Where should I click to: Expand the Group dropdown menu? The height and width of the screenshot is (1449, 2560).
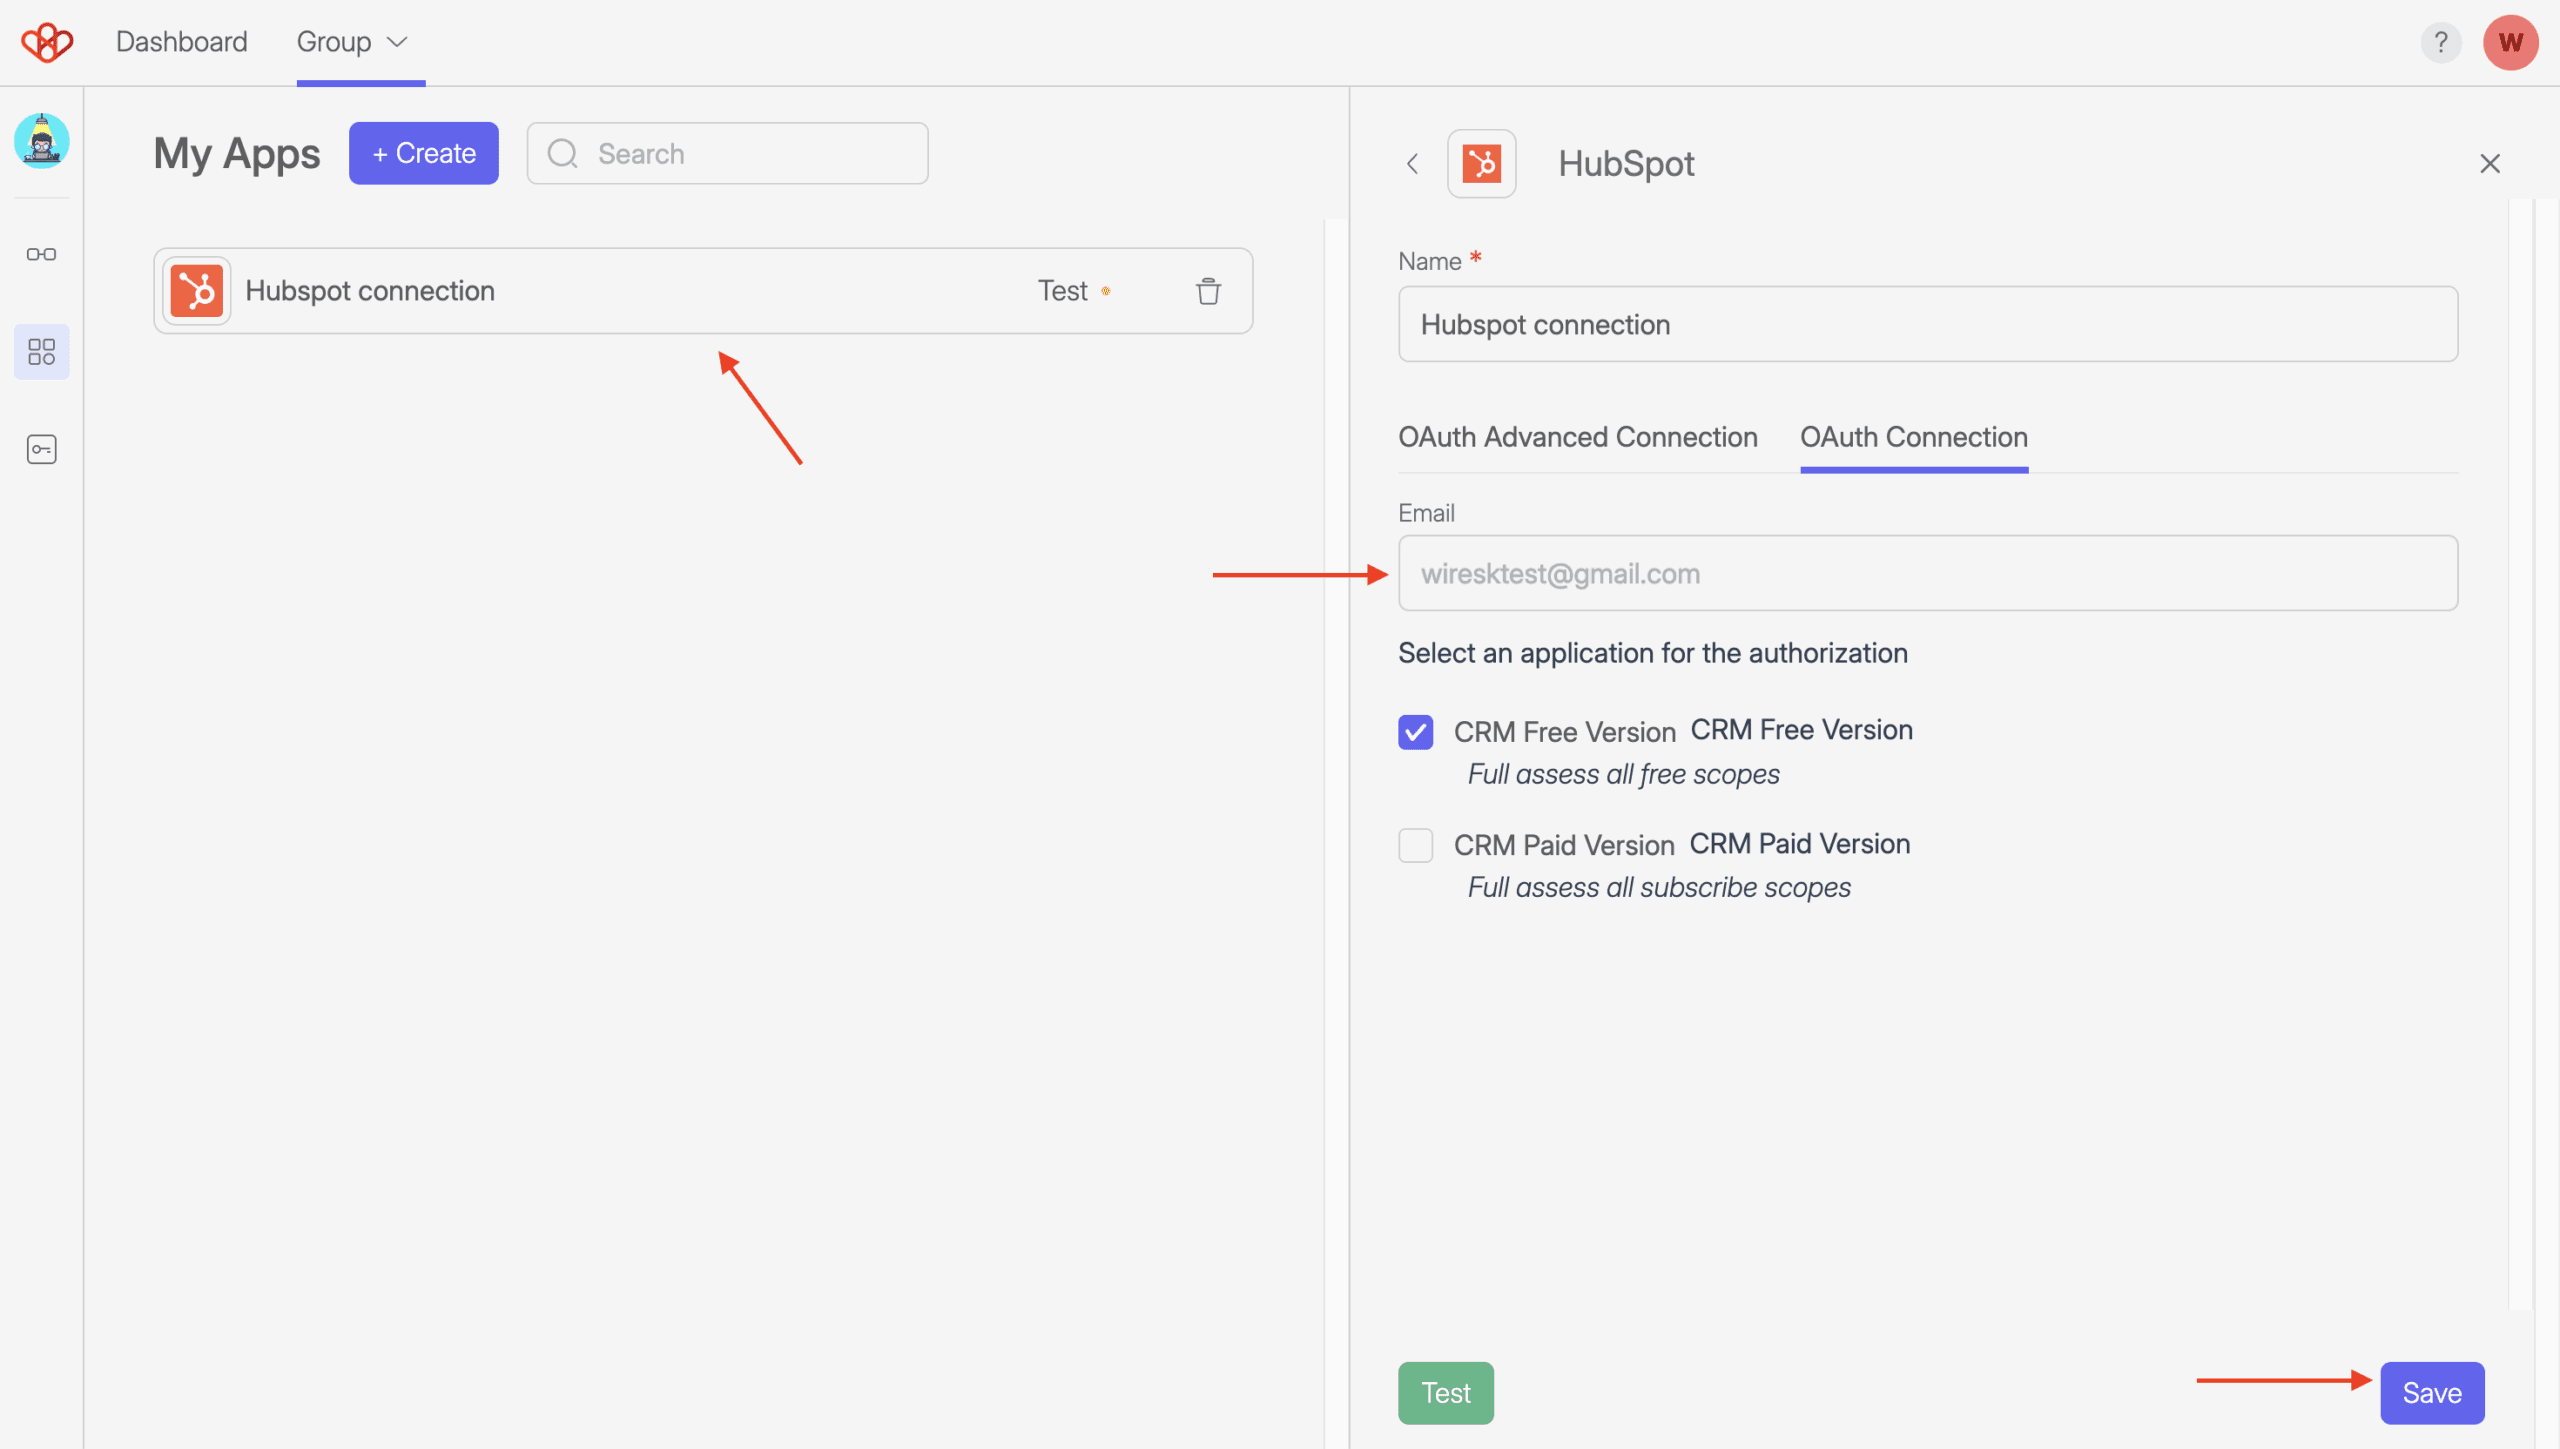pos(352,42)
